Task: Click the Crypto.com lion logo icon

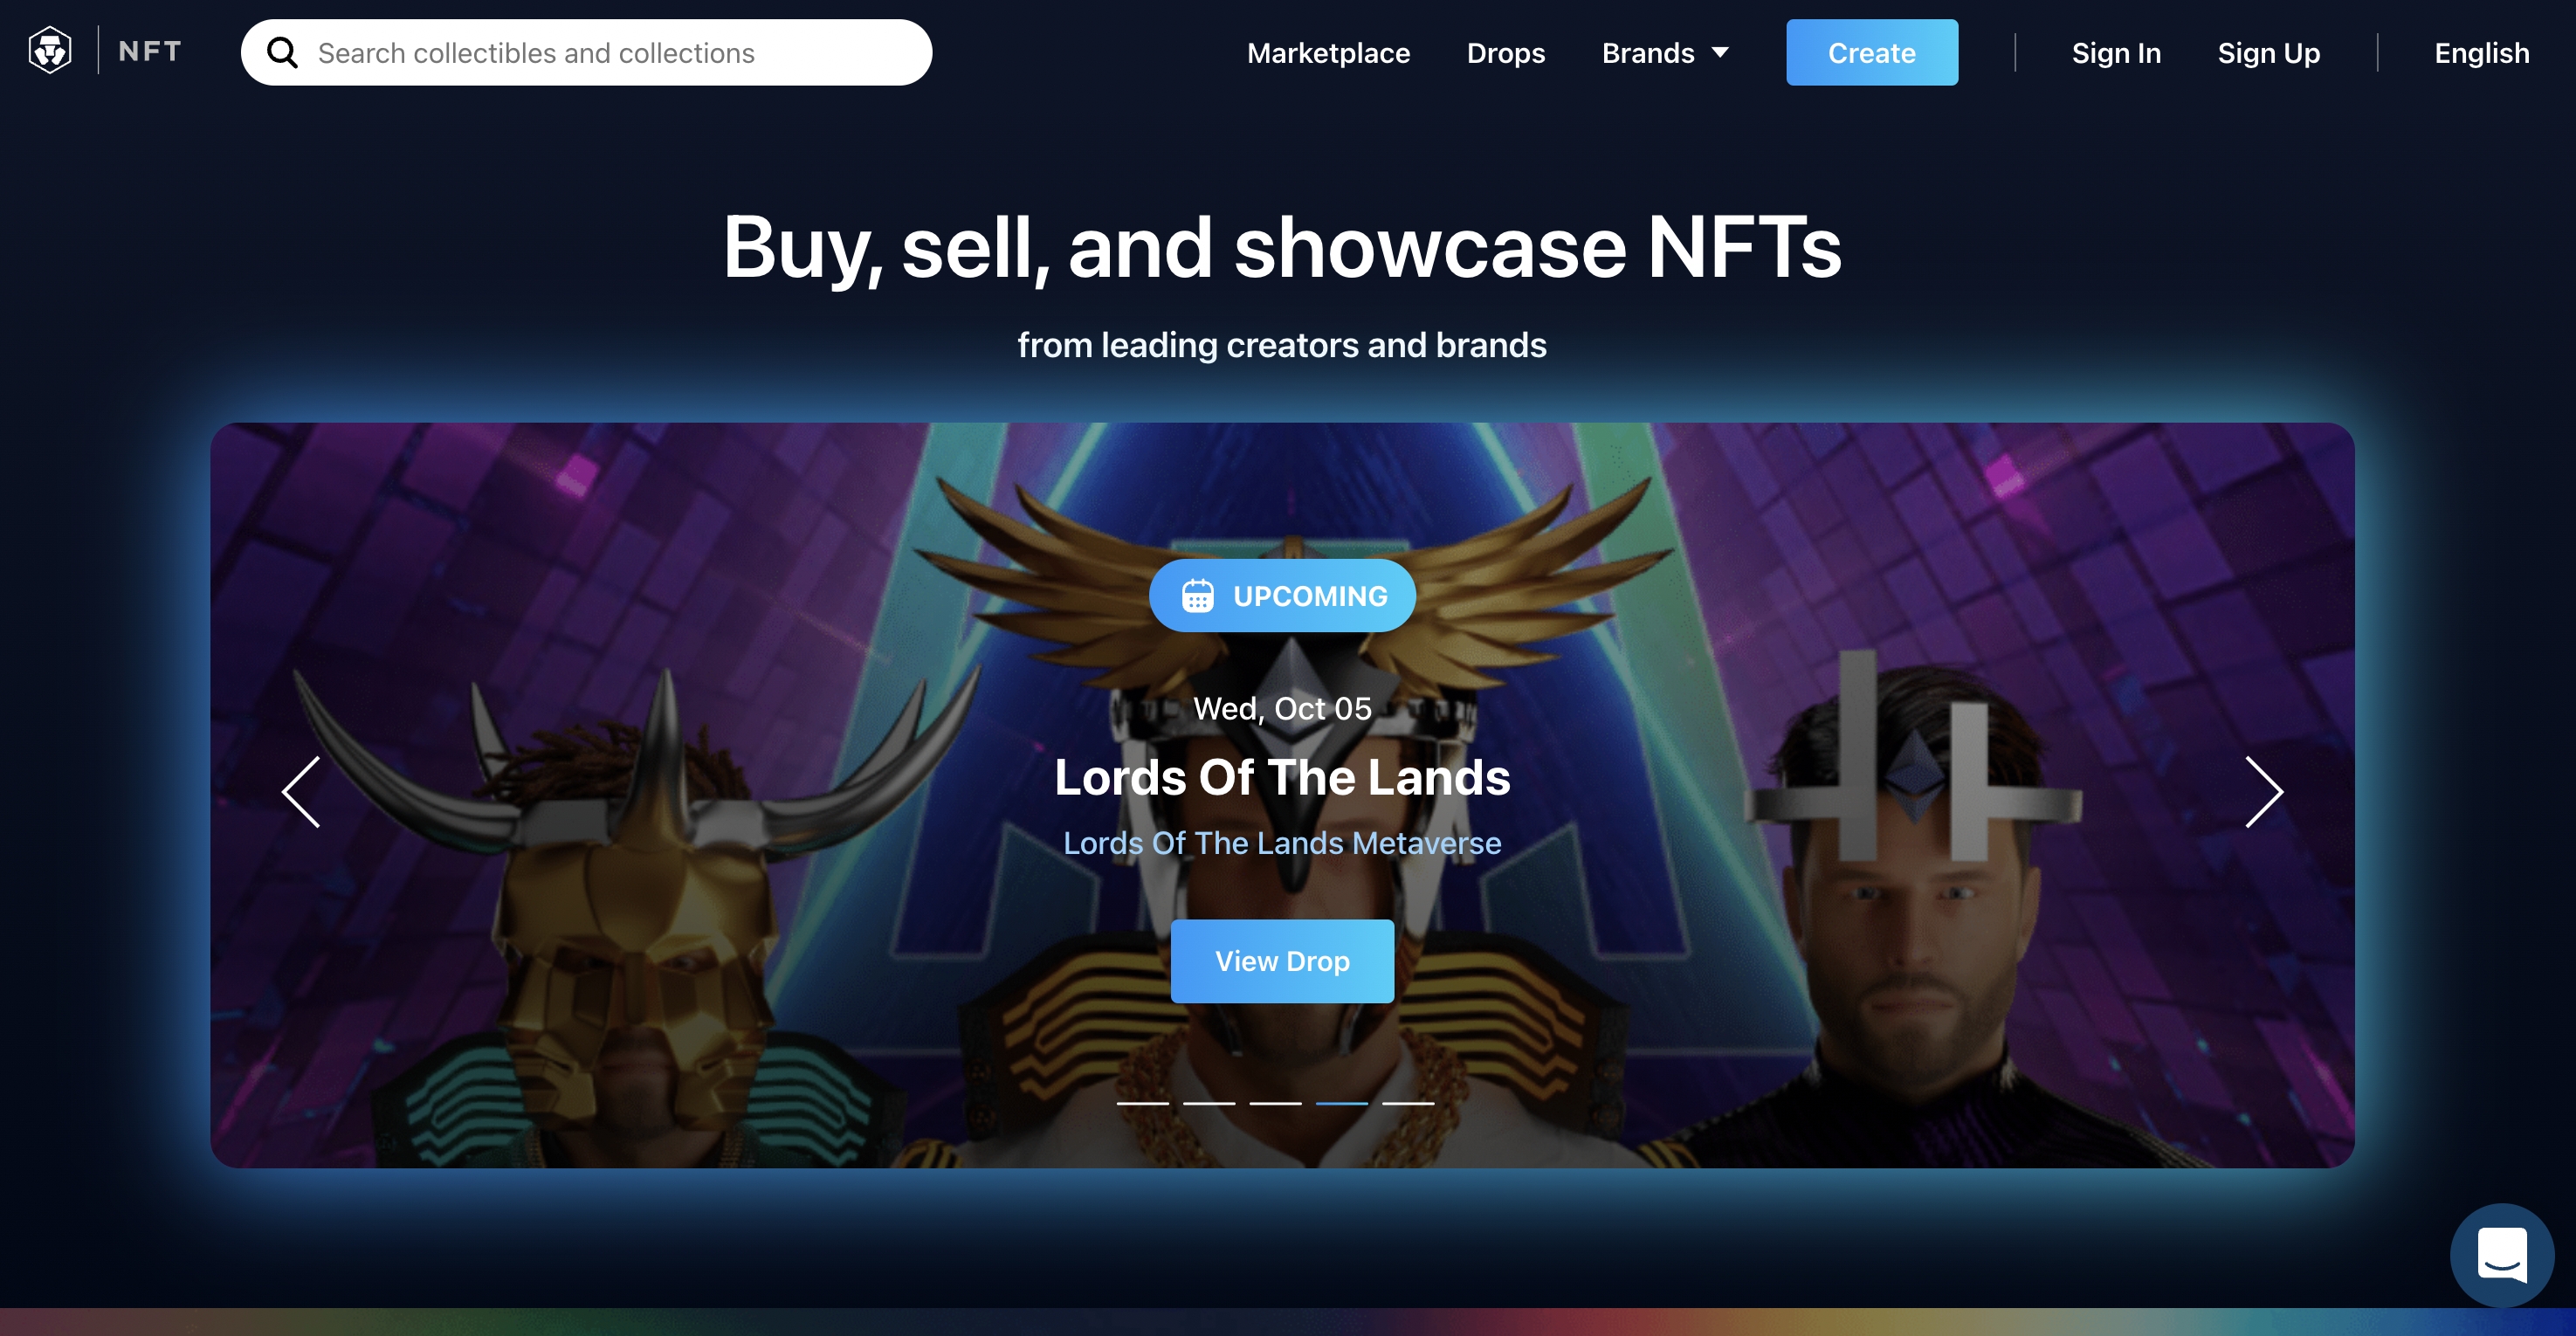Action: (x=50, y=51)
